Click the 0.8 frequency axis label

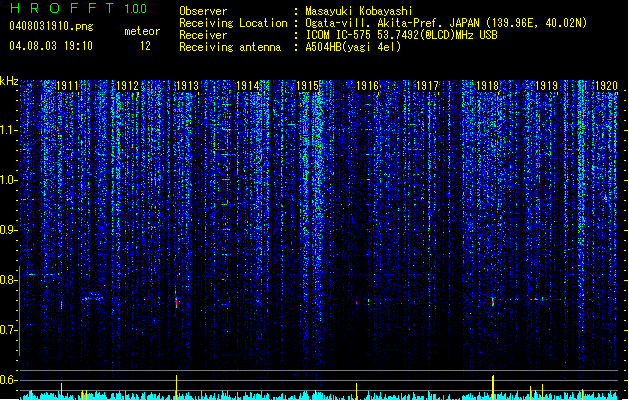(9, 280)
